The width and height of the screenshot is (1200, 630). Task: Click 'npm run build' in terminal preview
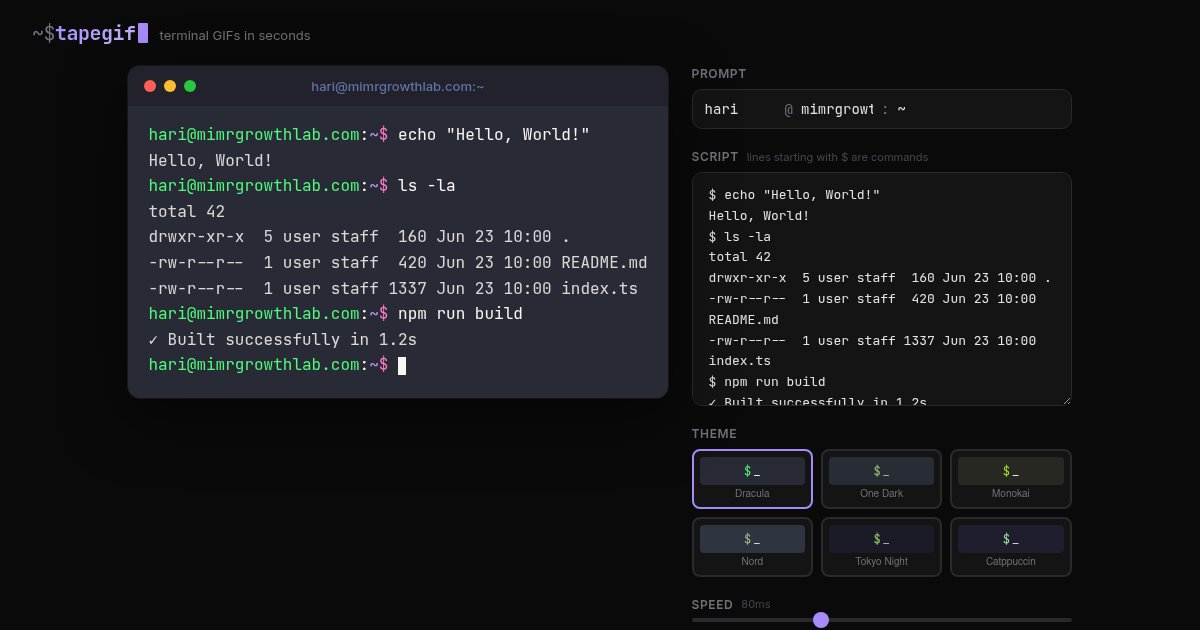pyautogui.click(x=460, y=314)
